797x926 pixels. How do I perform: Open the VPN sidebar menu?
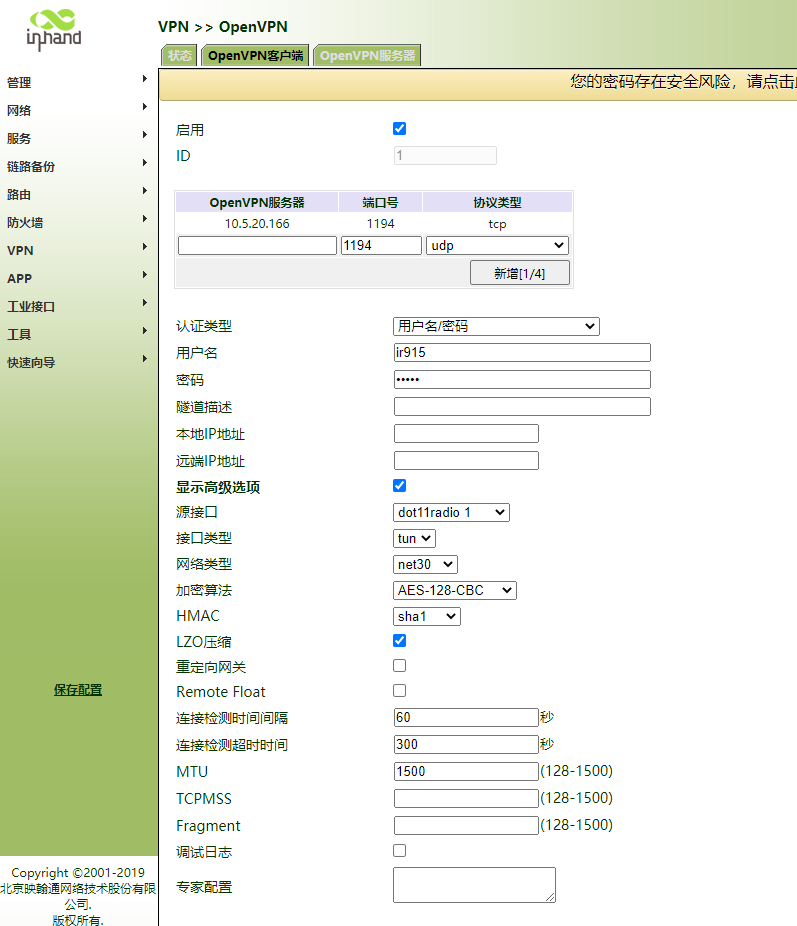77,250
